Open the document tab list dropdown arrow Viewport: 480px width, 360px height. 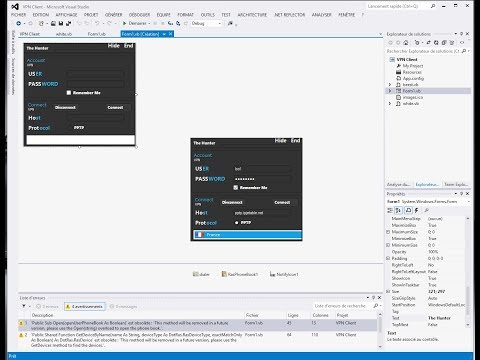(380, 34)
